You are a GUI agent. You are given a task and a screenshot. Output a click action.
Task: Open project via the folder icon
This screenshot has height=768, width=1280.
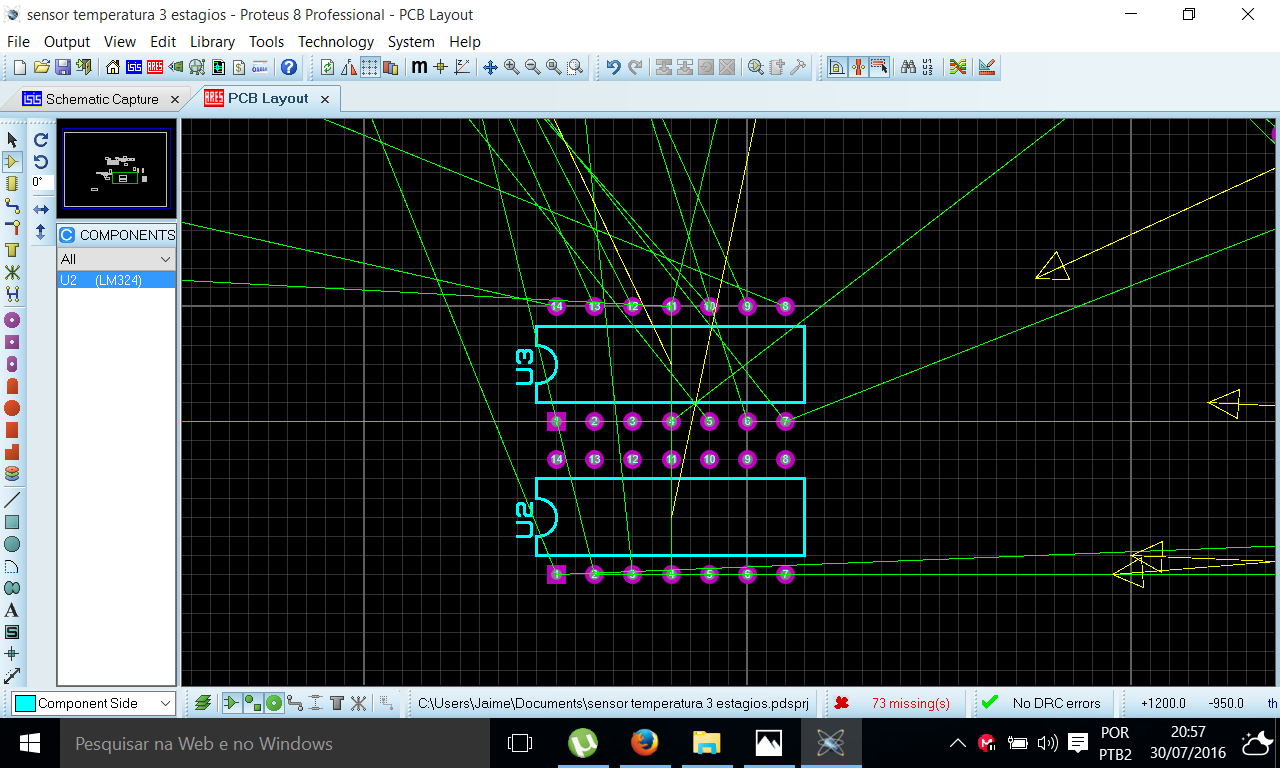pyautogui.click(x=41, y=67)
